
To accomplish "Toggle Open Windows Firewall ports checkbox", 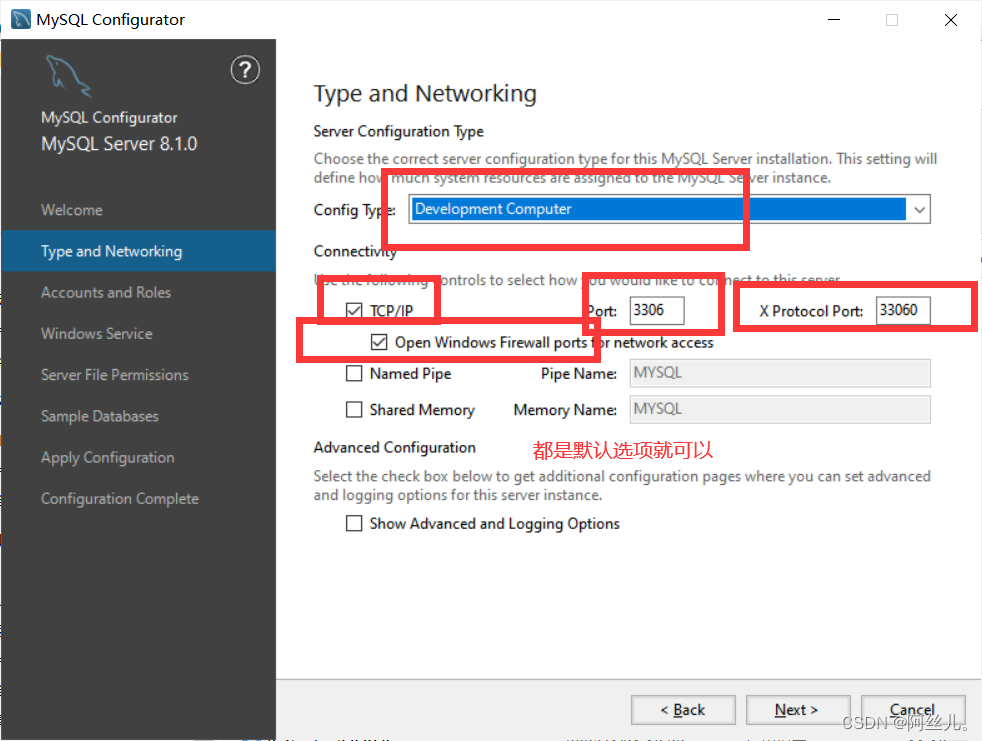I will [x=378, y=342].
